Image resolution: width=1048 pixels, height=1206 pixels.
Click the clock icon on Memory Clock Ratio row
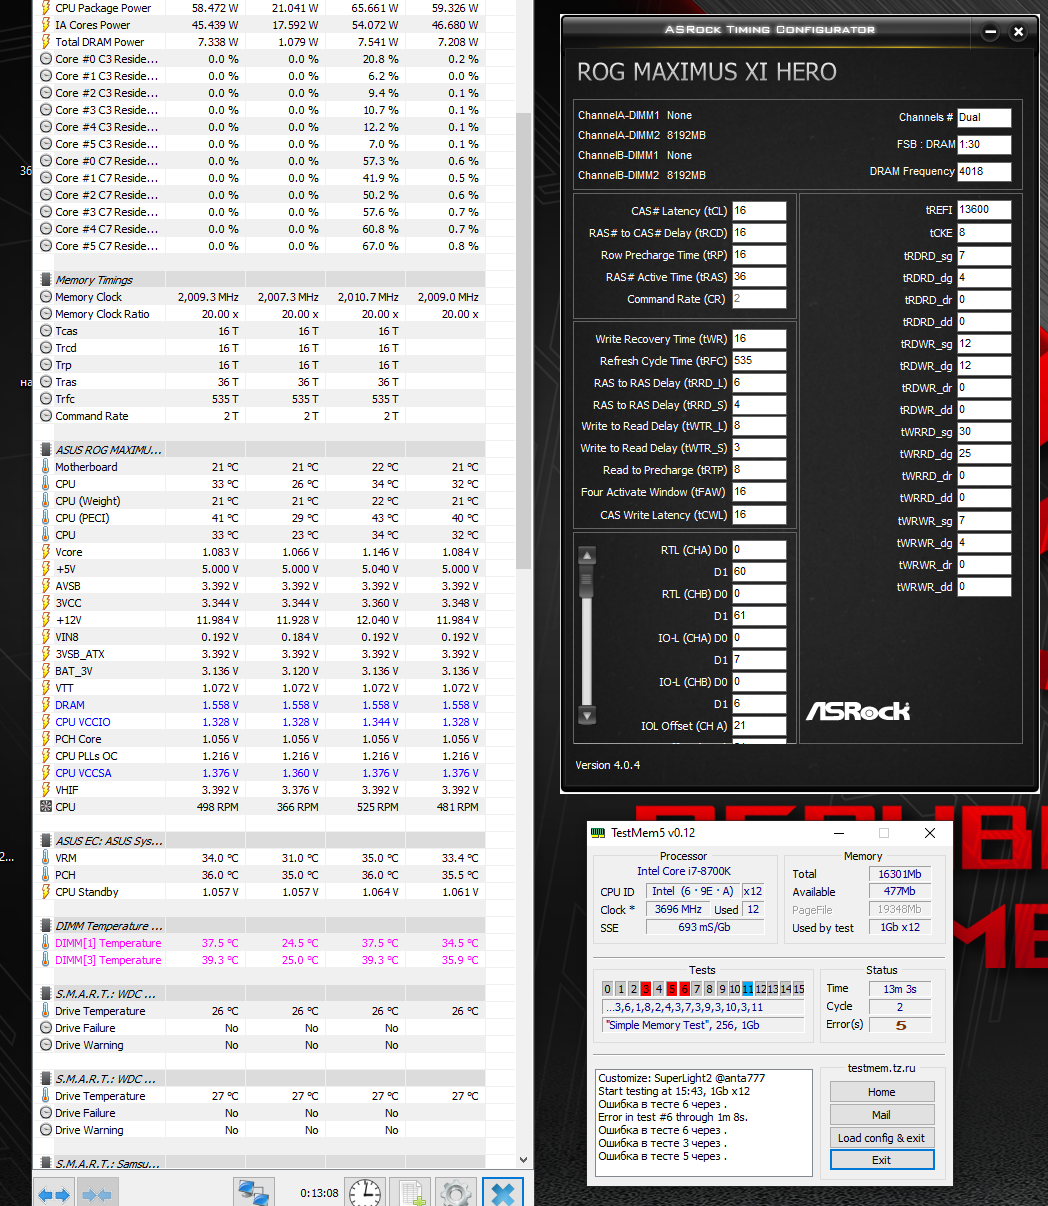click(45, 314)
